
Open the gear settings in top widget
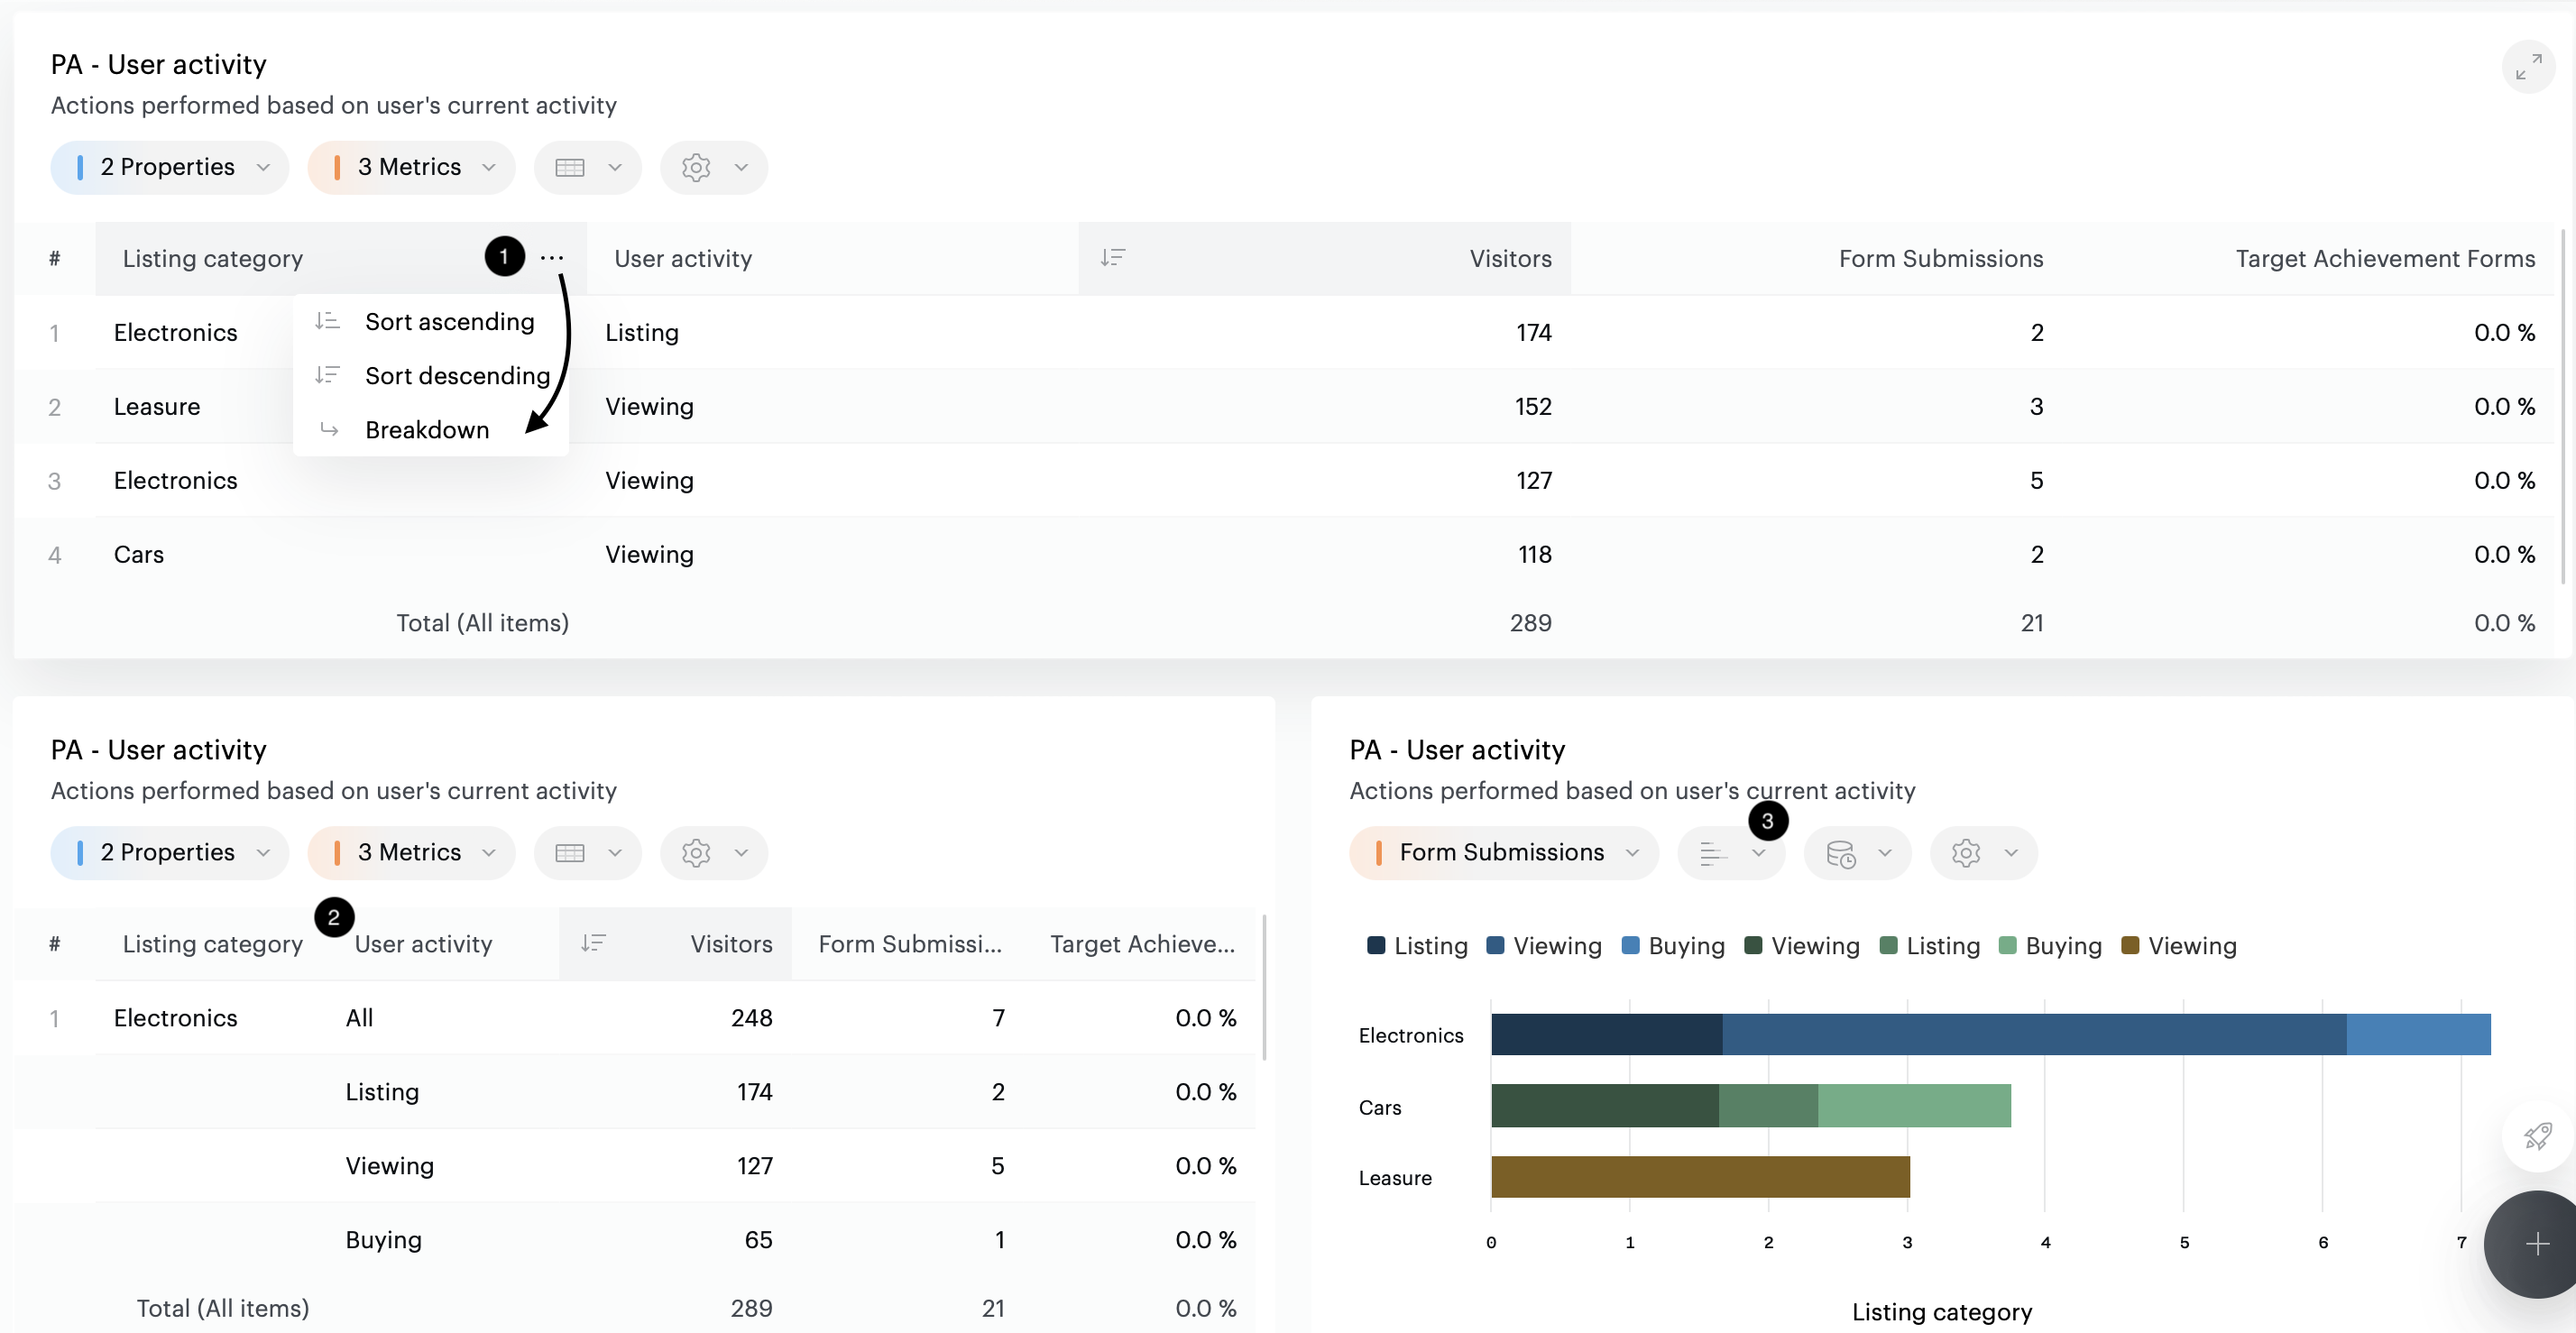coord(714,168)
